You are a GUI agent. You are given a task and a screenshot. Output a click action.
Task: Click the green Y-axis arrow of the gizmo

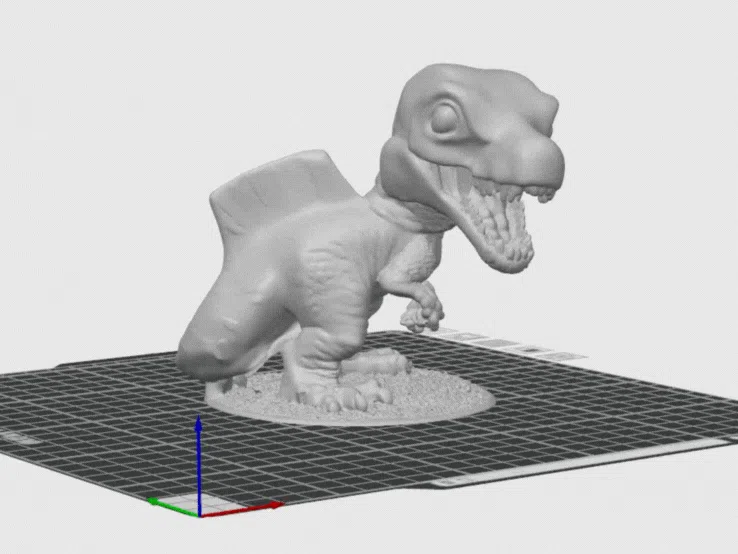tap(173, 507)
